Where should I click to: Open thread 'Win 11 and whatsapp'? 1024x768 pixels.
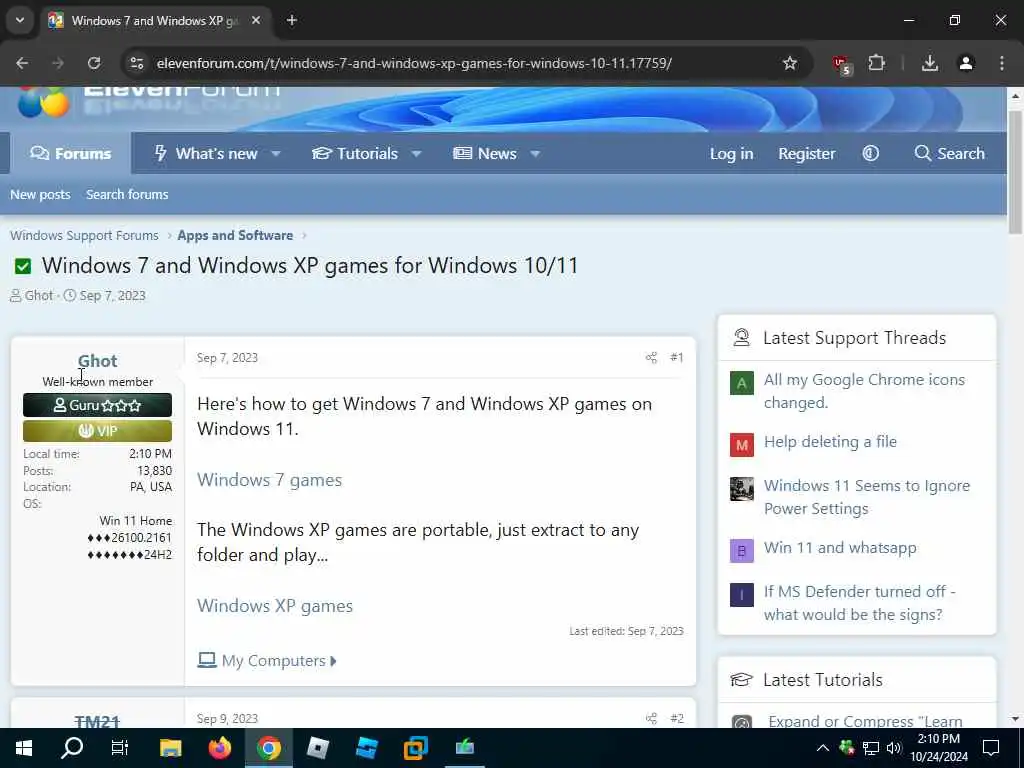[x=840, y=548]
